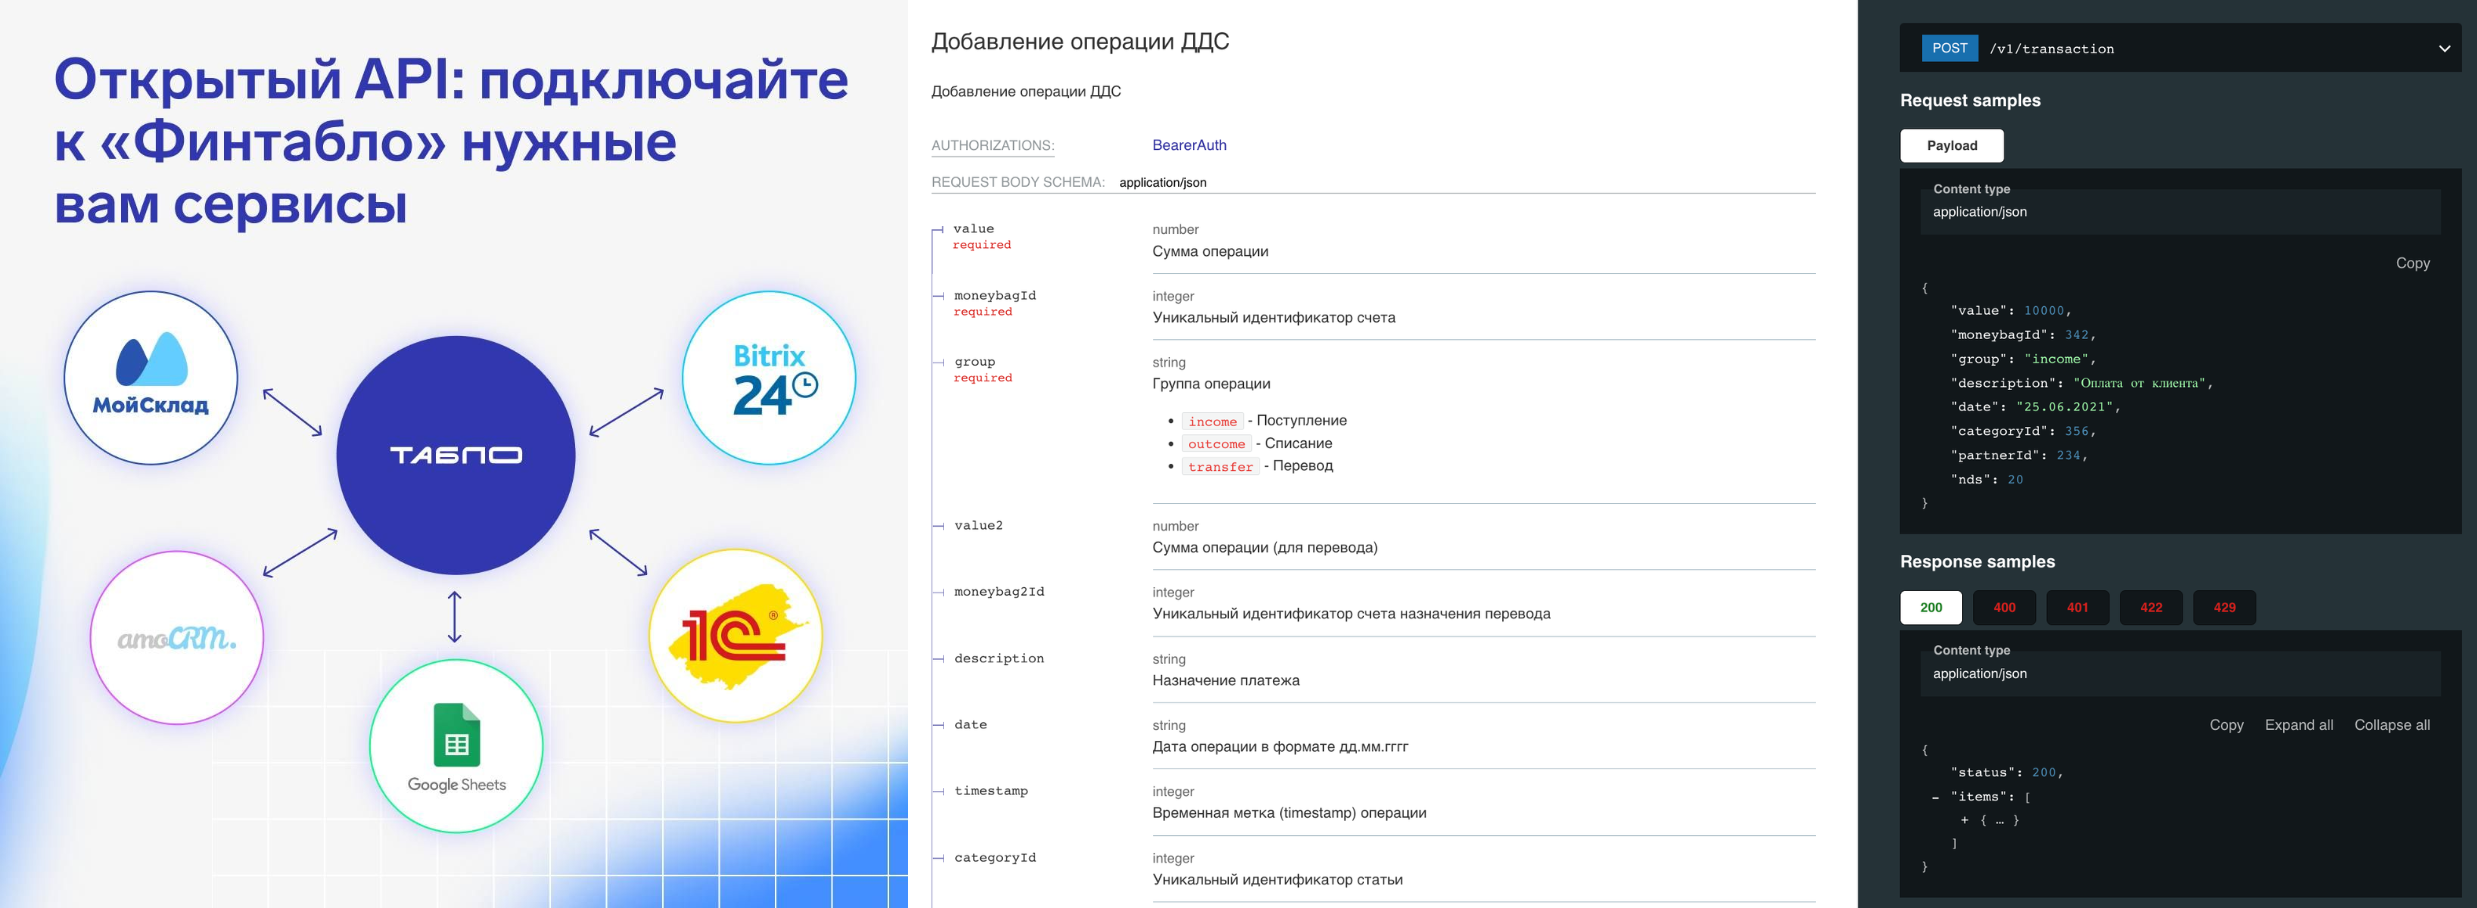Click the 'date' parameter name
Screen dimensions: 2477x908
coord(970,725)
